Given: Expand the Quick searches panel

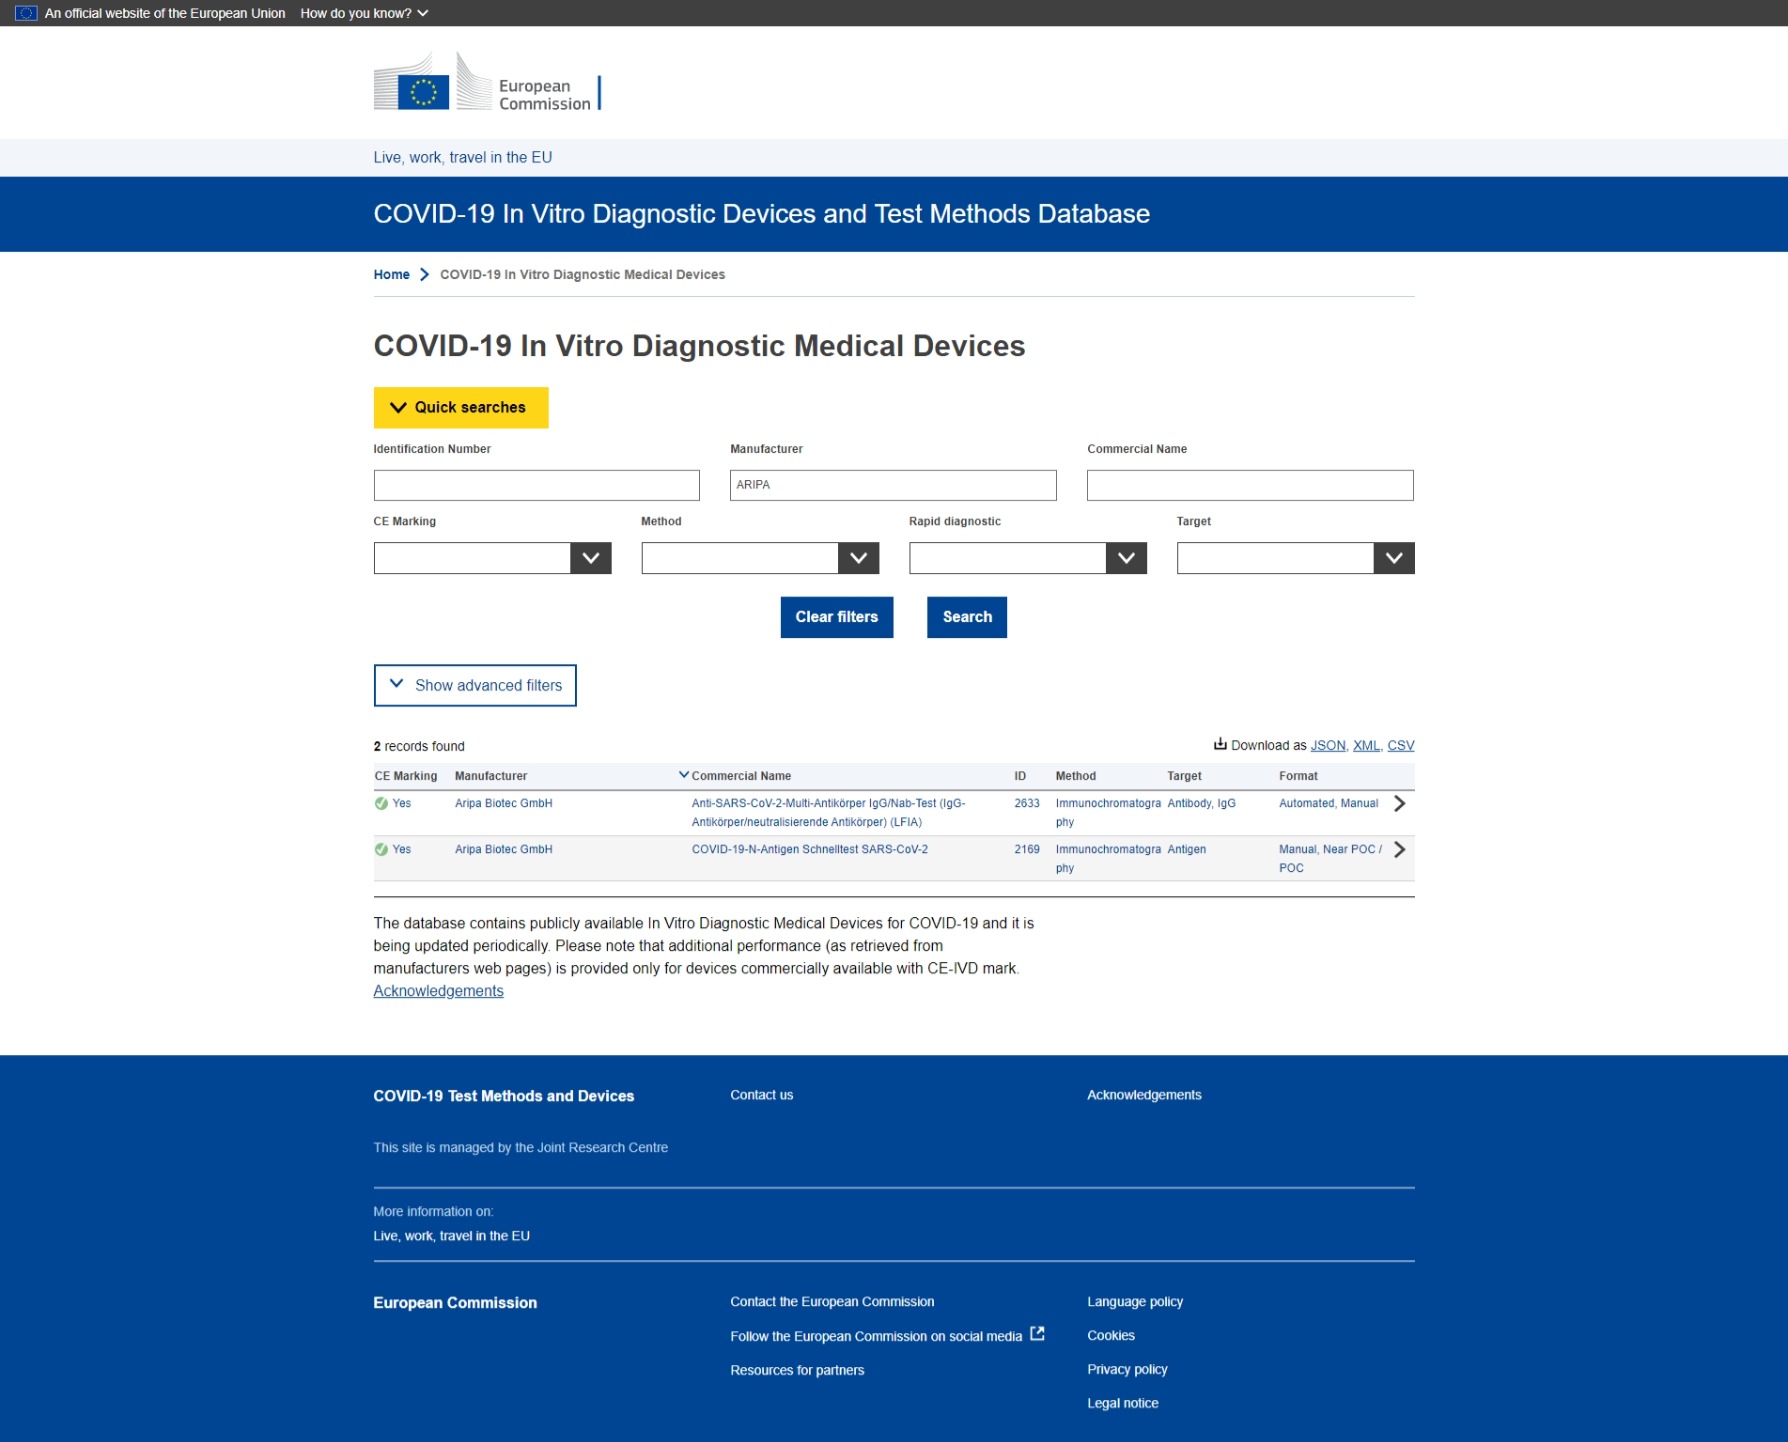Looking at the screenshot, I should [460, 408].
